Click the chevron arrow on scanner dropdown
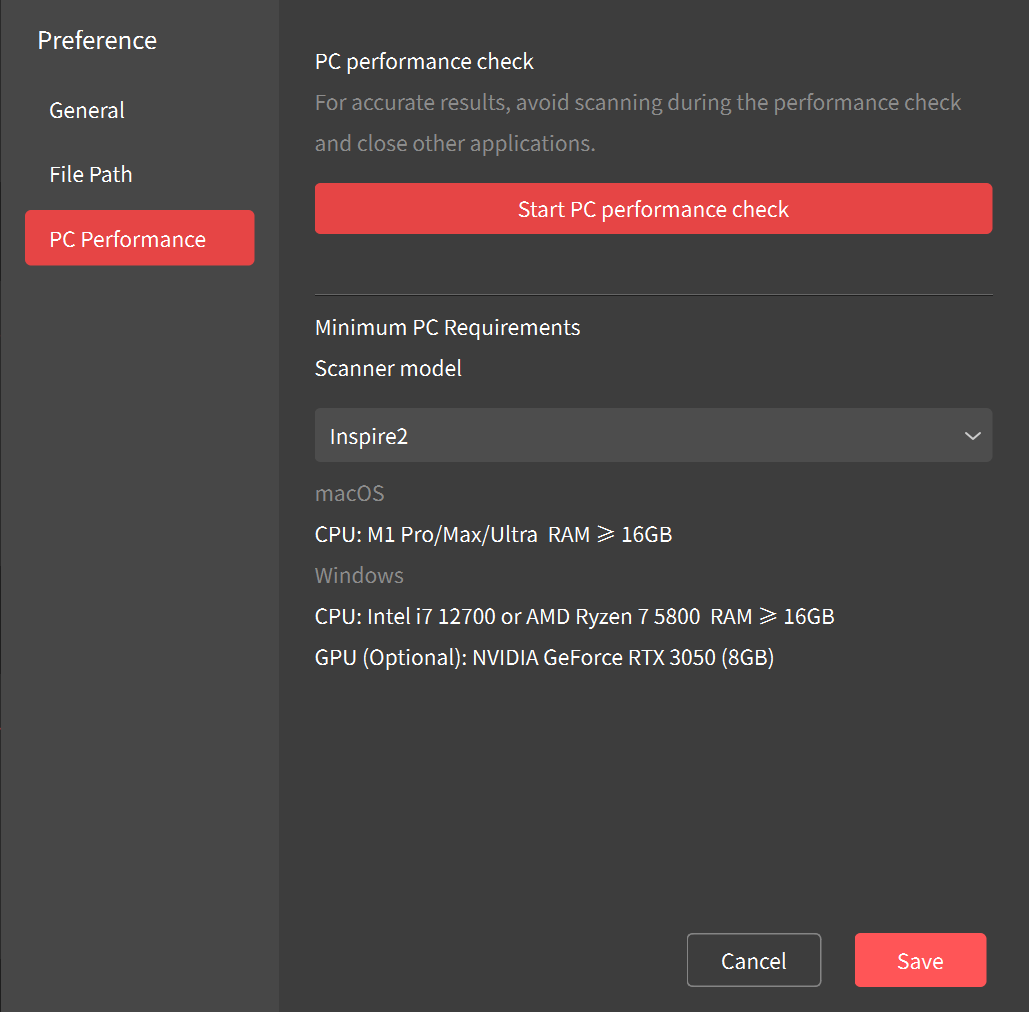This screenshot has width=1029, height=1012. [x=972, y=436]
